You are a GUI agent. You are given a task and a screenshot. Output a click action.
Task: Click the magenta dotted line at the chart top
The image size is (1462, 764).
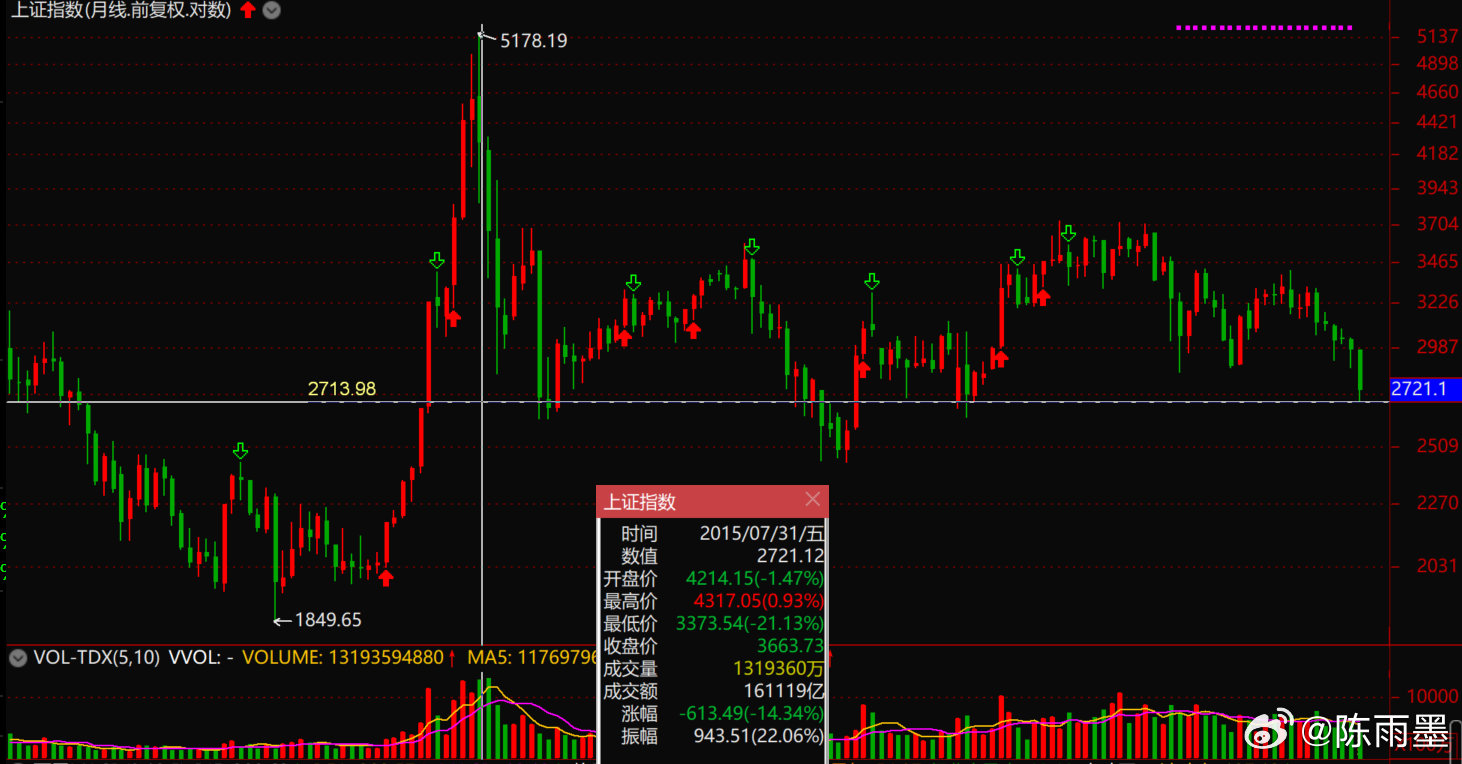pyautogui.click(x=1264, y=28)
